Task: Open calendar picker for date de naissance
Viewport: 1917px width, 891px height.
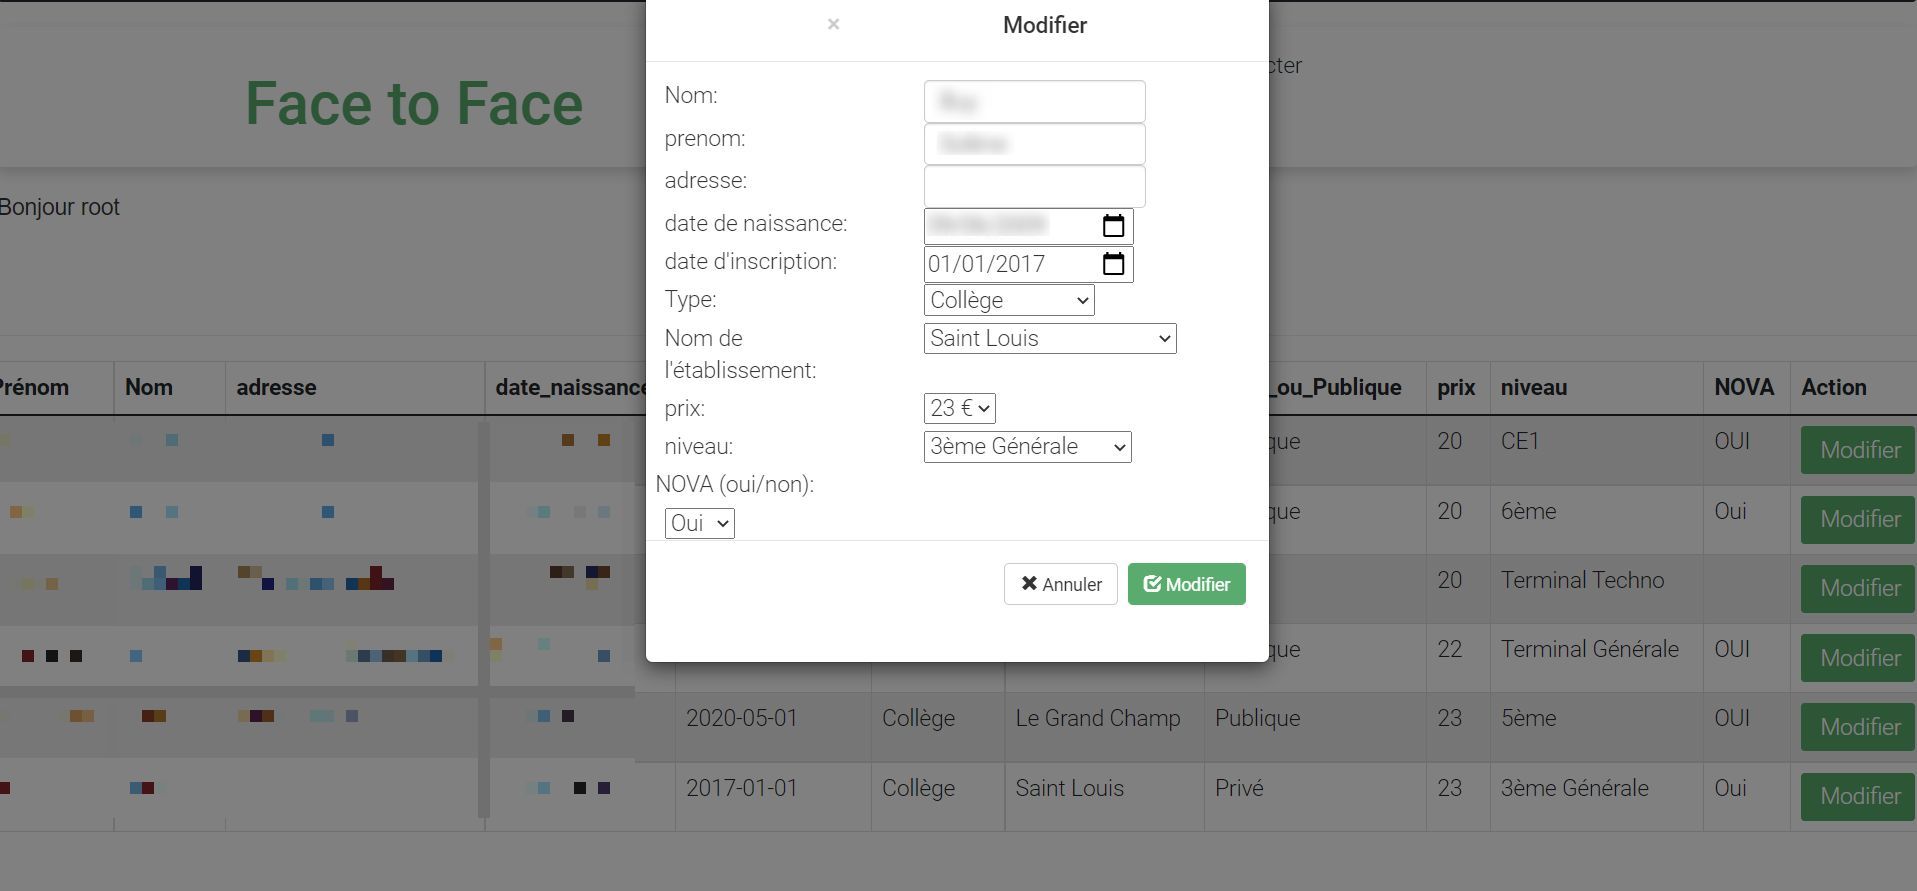Action: [1113, 226]
